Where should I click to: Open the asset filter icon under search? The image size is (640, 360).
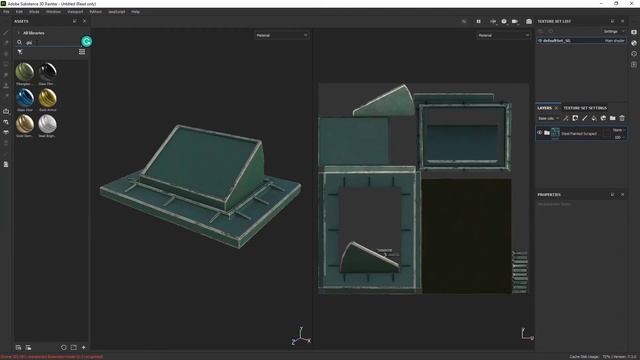pos(20,52)
